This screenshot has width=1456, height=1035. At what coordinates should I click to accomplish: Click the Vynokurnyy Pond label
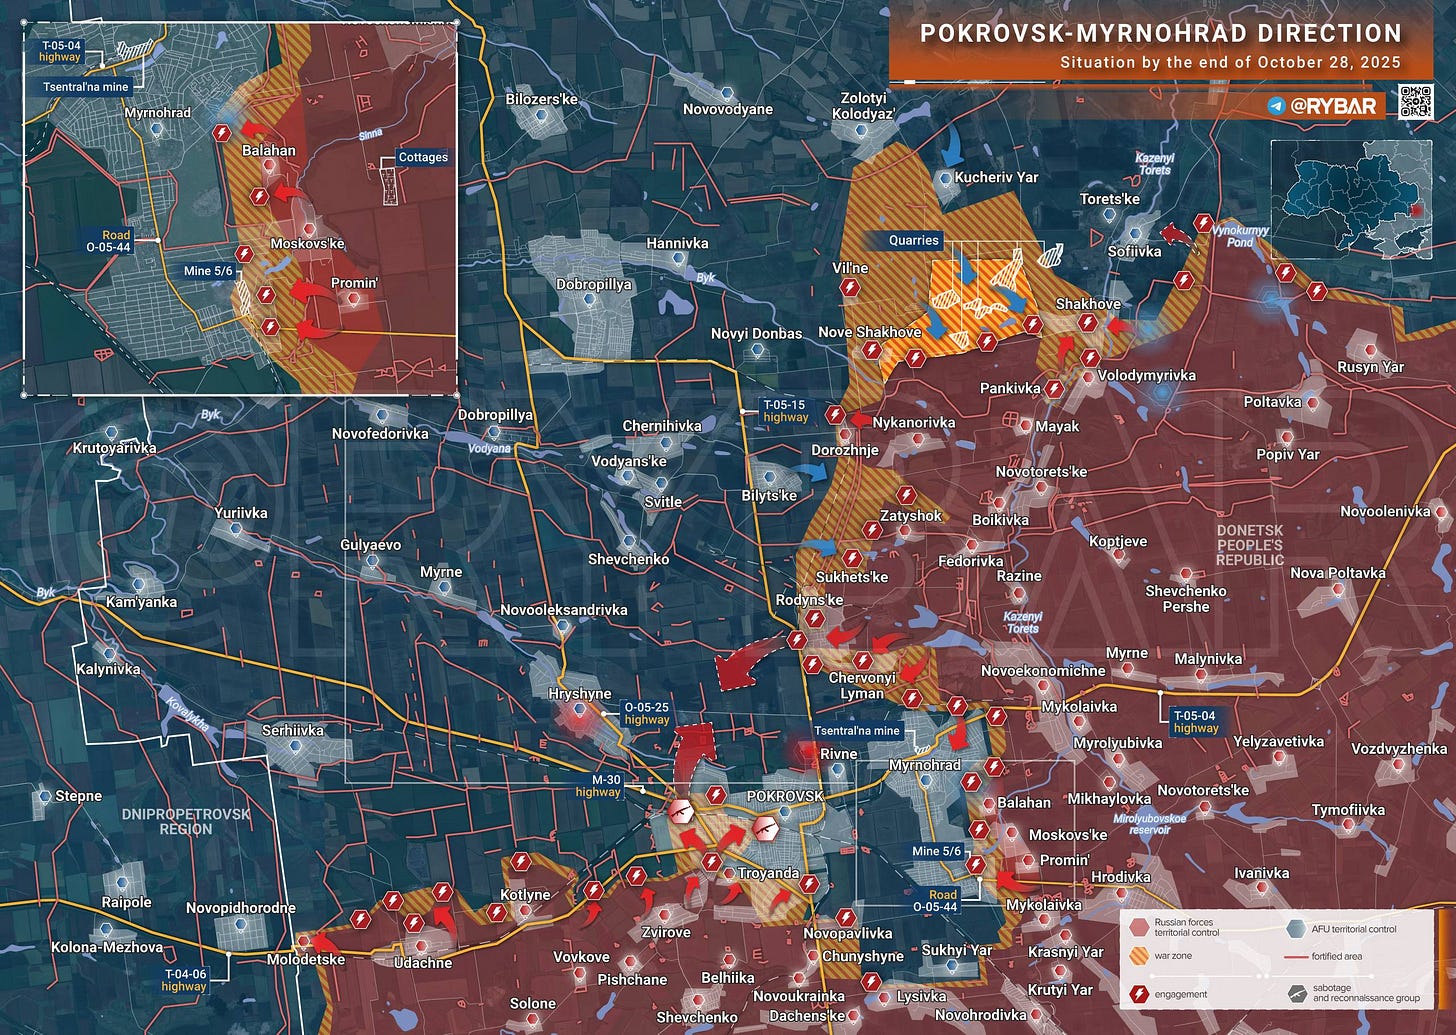coord(1239,236)
